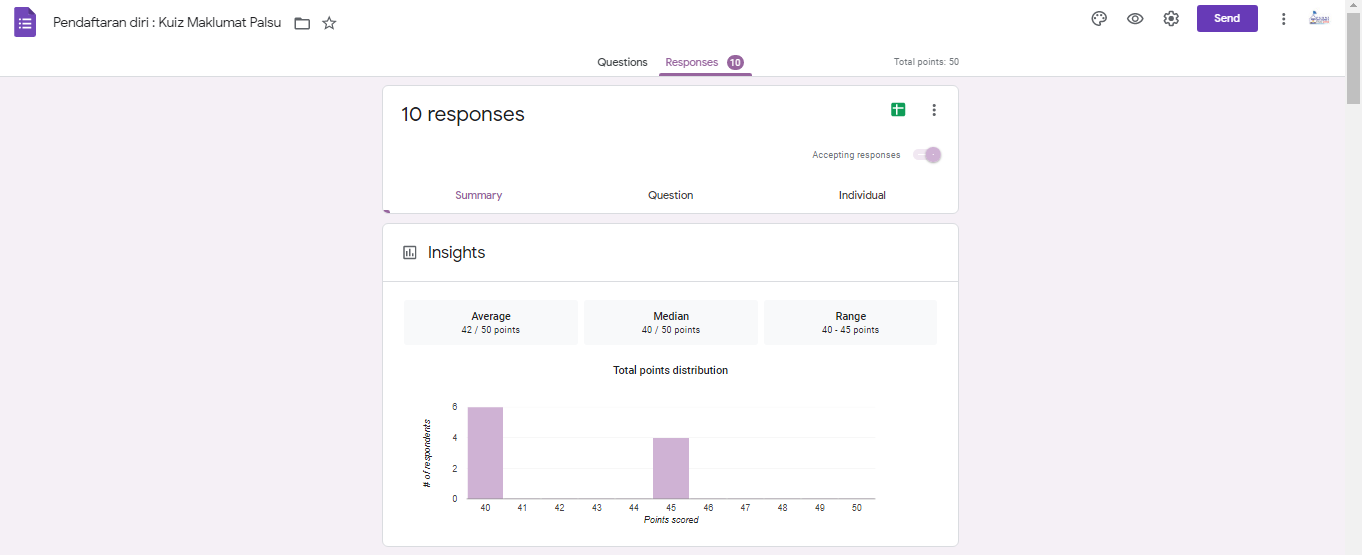
Task: Open the Google account avatar
Action: pyautogui.click(x=1319, y=19)
